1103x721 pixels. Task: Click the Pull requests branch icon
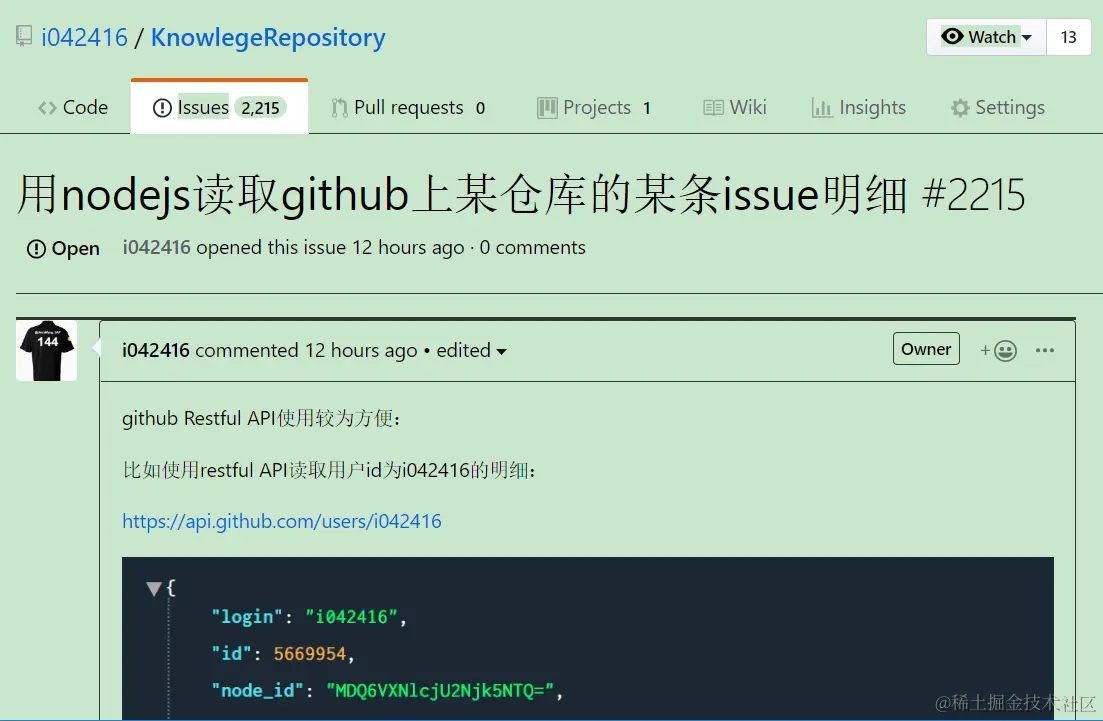pos(339,108)
